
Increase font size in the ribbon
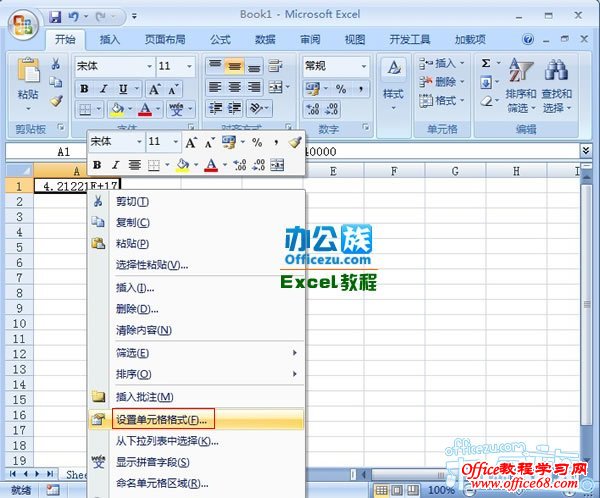point(155,89)
